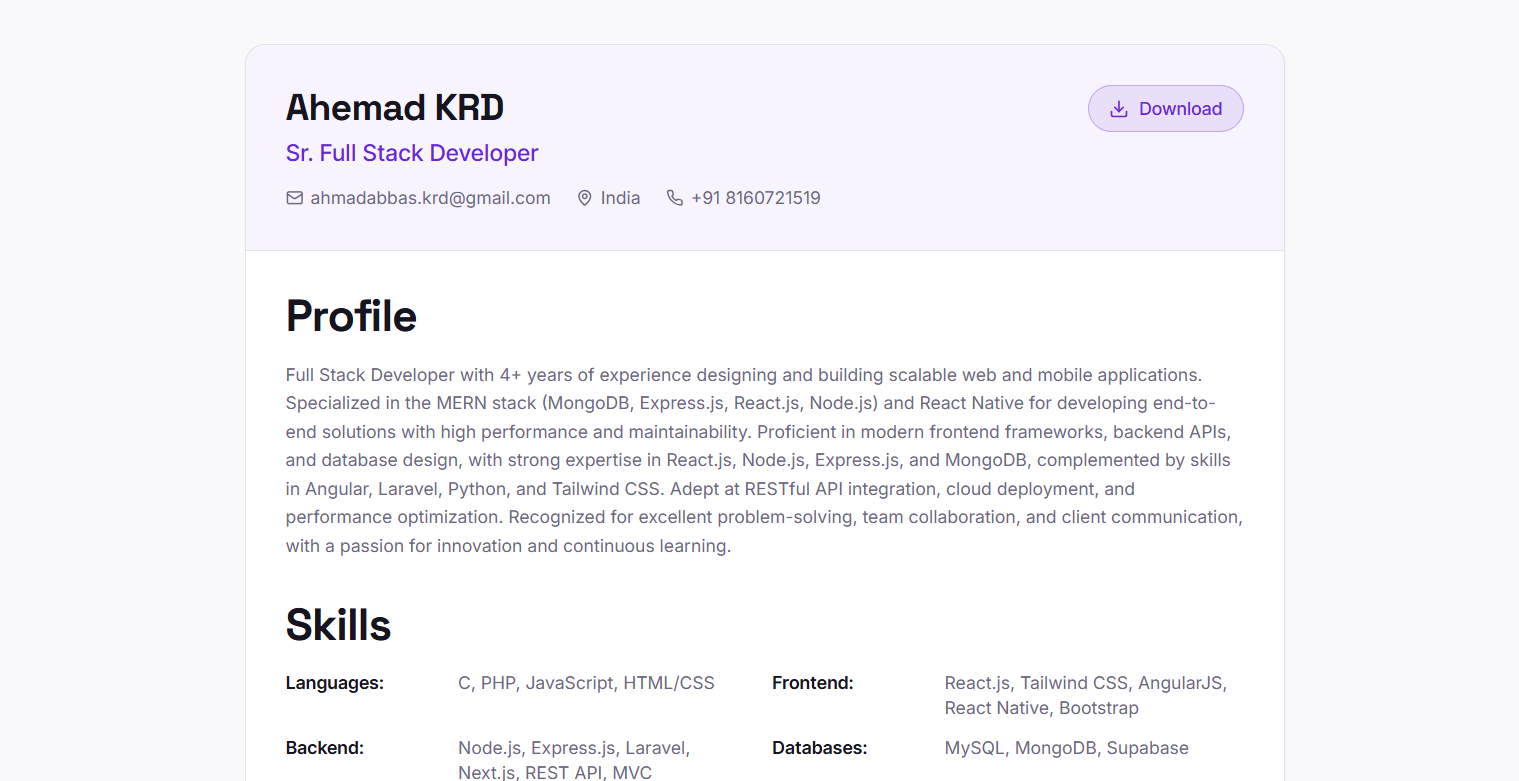This screenshot has height=781, width=1519.
Task: Click the Backend: label
Action: [325, 748]
